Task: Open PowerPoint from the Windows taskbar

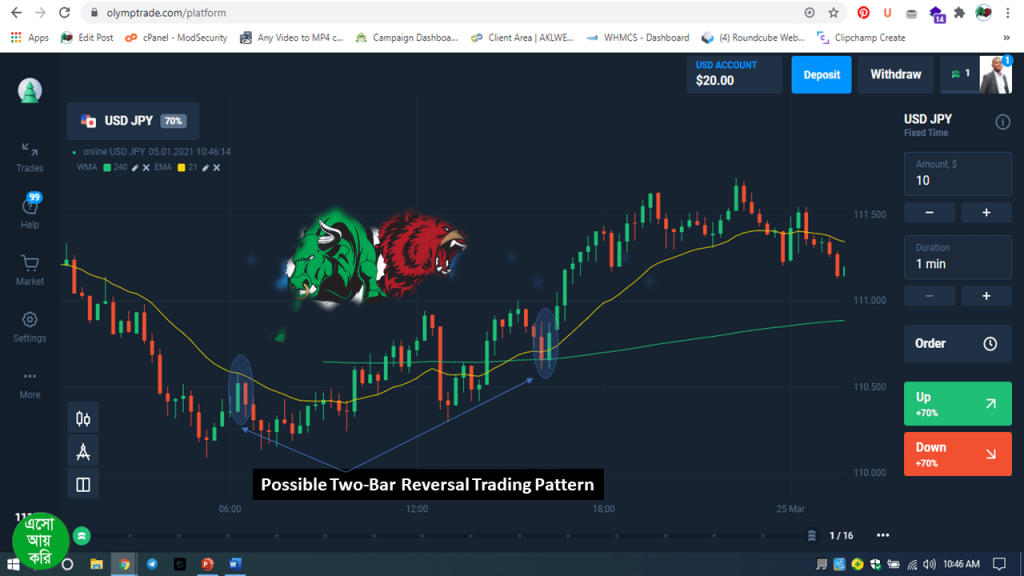Action: [208, 564]
